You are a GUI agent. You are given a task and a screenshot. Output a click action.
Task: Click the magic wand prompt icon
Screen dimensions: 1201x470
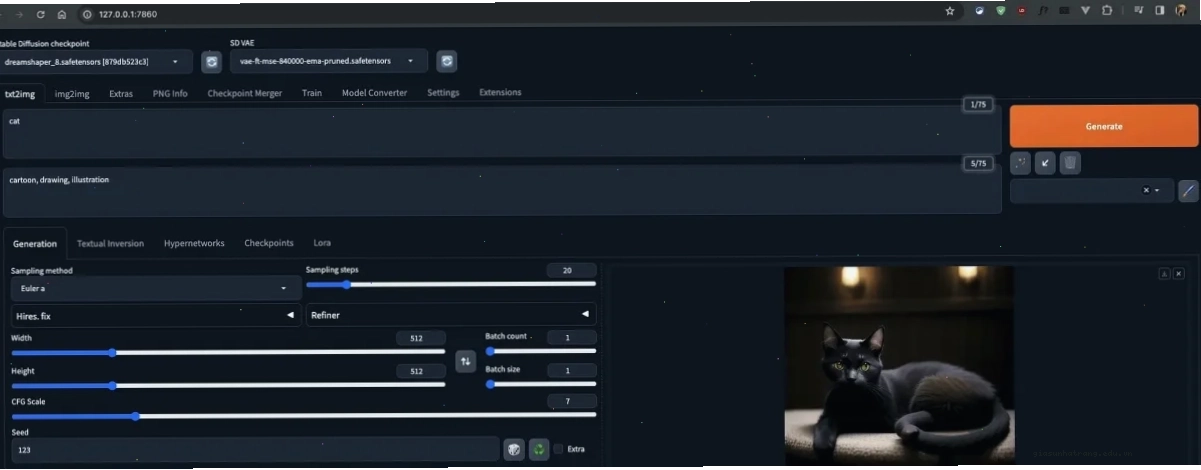pyautogui.click(x=1021, y=162)
